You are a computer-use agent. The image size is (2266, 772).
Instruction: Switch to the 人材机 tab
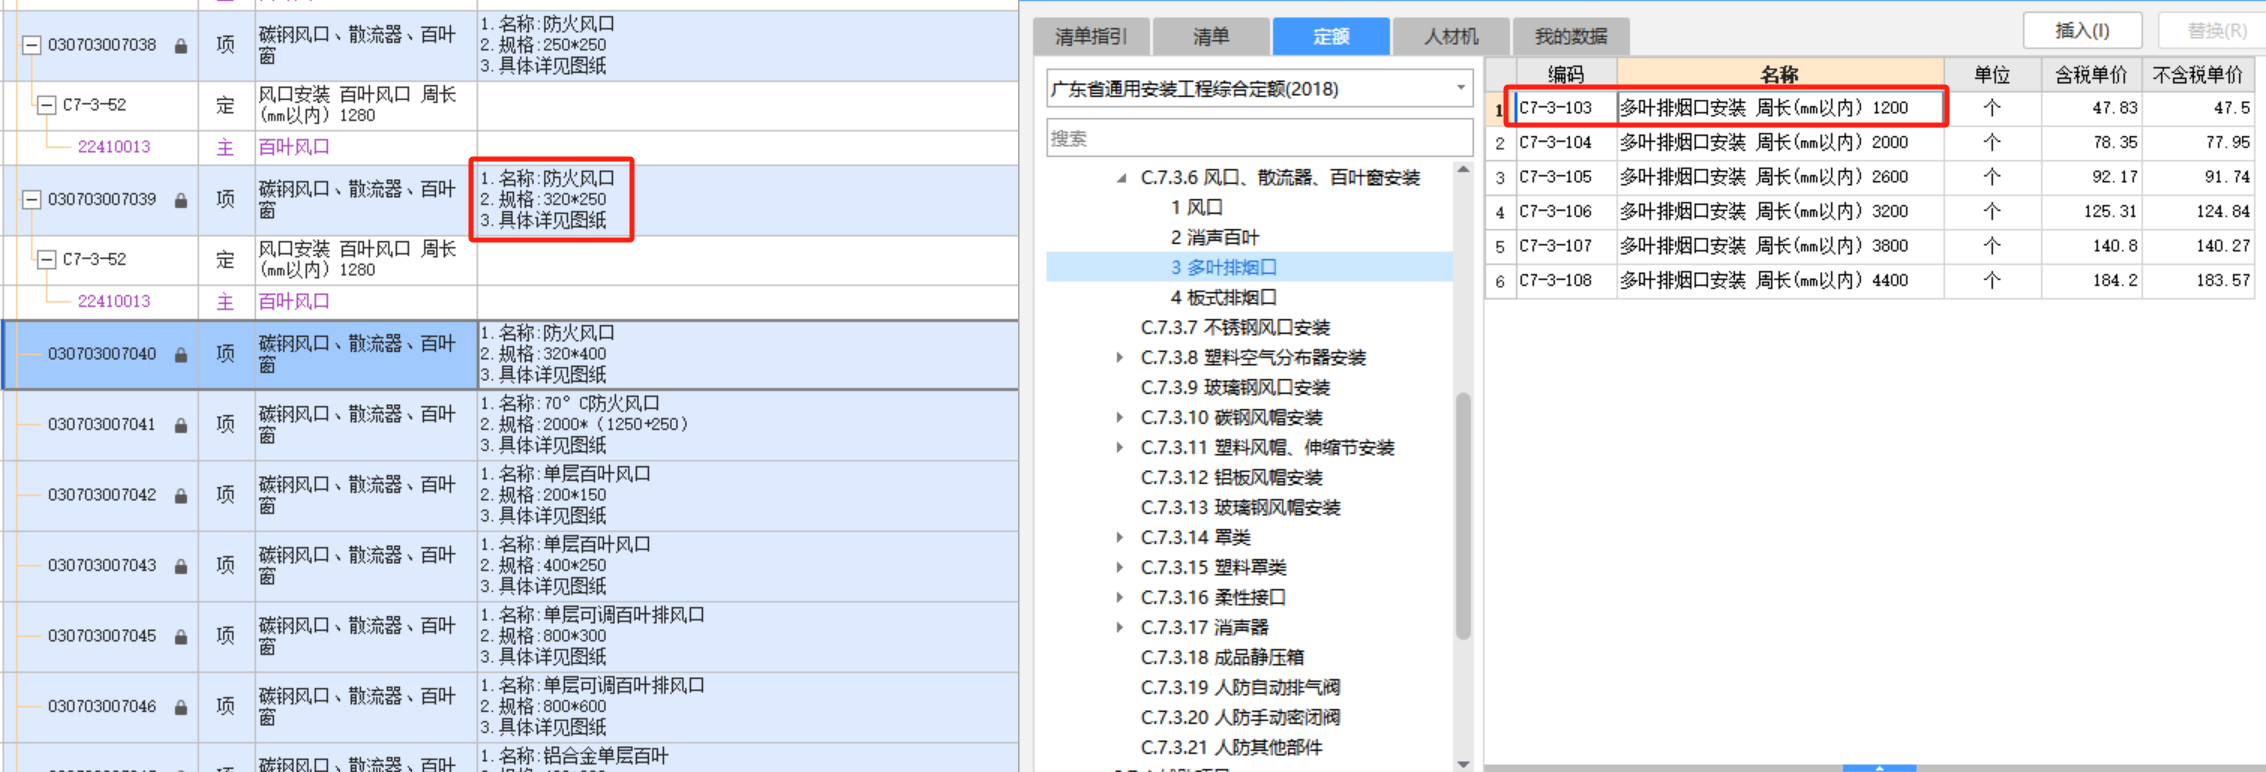(x=1451, y=37)
